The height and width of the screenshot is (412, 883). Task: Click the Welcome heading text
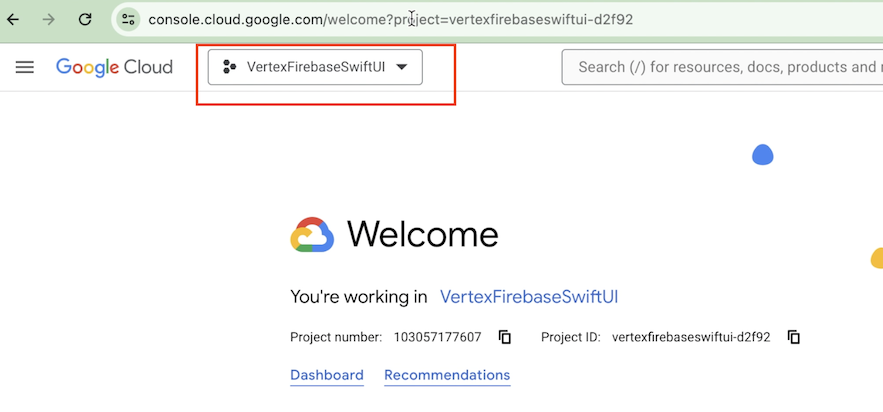(x=422, y=235)
